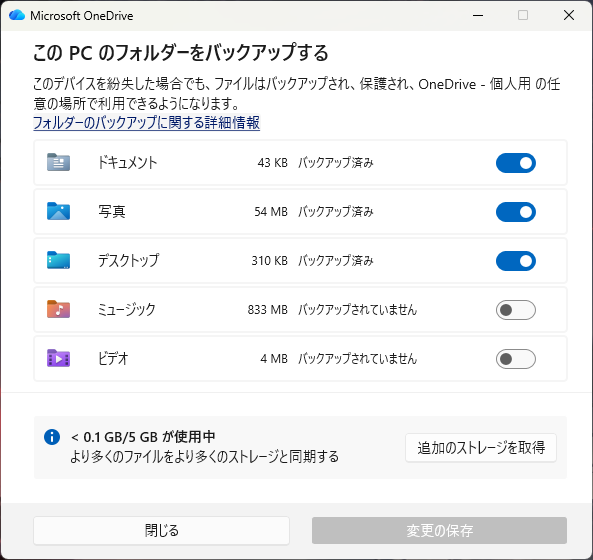Screen dimensions: 593x560
Task: Click the < 0.1 GB/5 GB が使用中 text
Action: [x=143, y=437]
